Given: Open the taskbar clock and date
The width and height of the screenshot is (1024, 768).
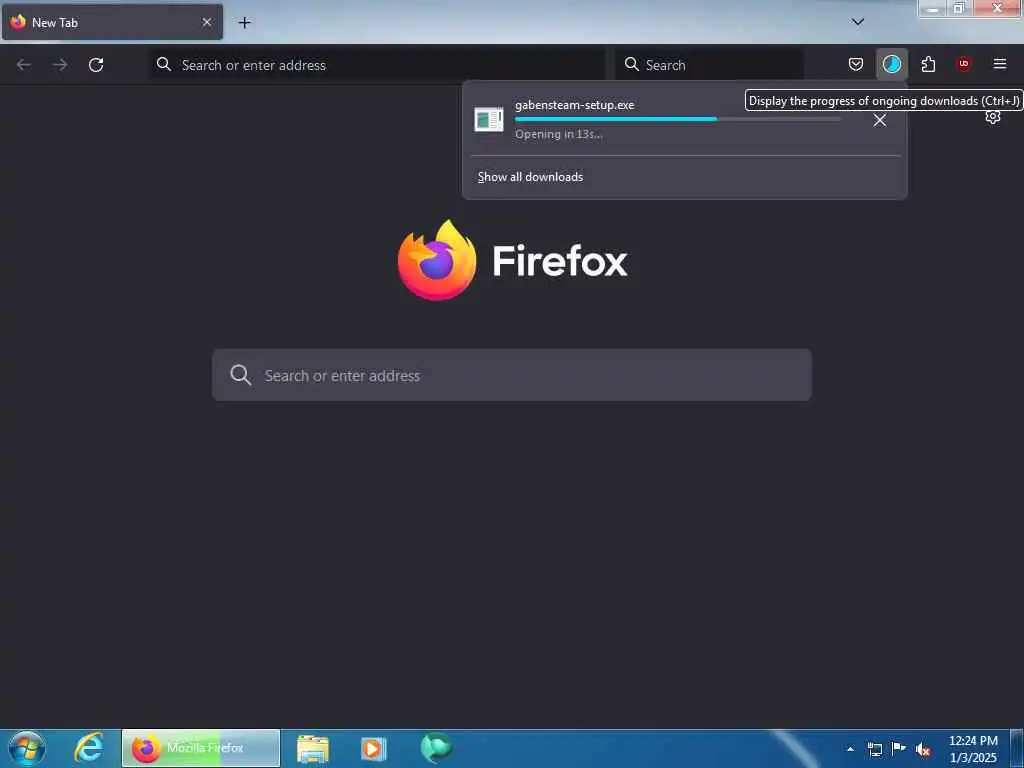Looking at the screenshot, I should pyautogui.click(x=973, y=749).
